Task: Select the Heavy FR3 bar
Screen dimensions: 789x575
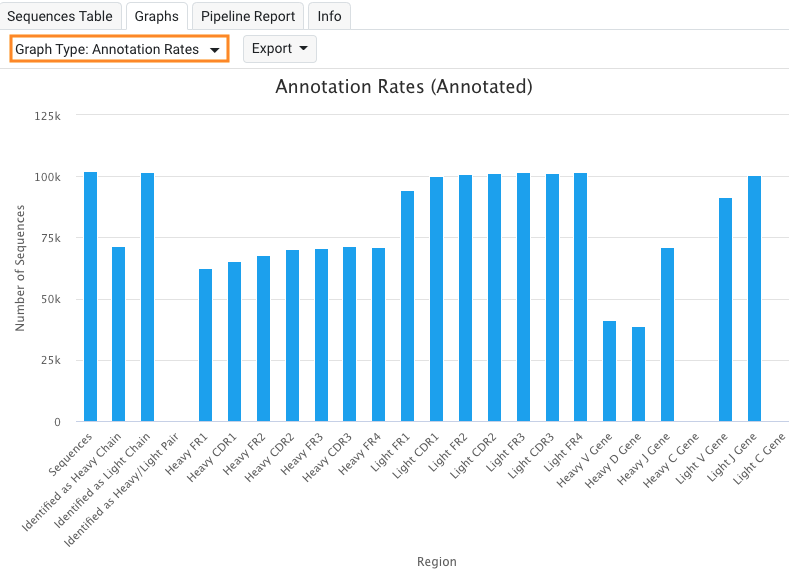Action: point(322,335)
